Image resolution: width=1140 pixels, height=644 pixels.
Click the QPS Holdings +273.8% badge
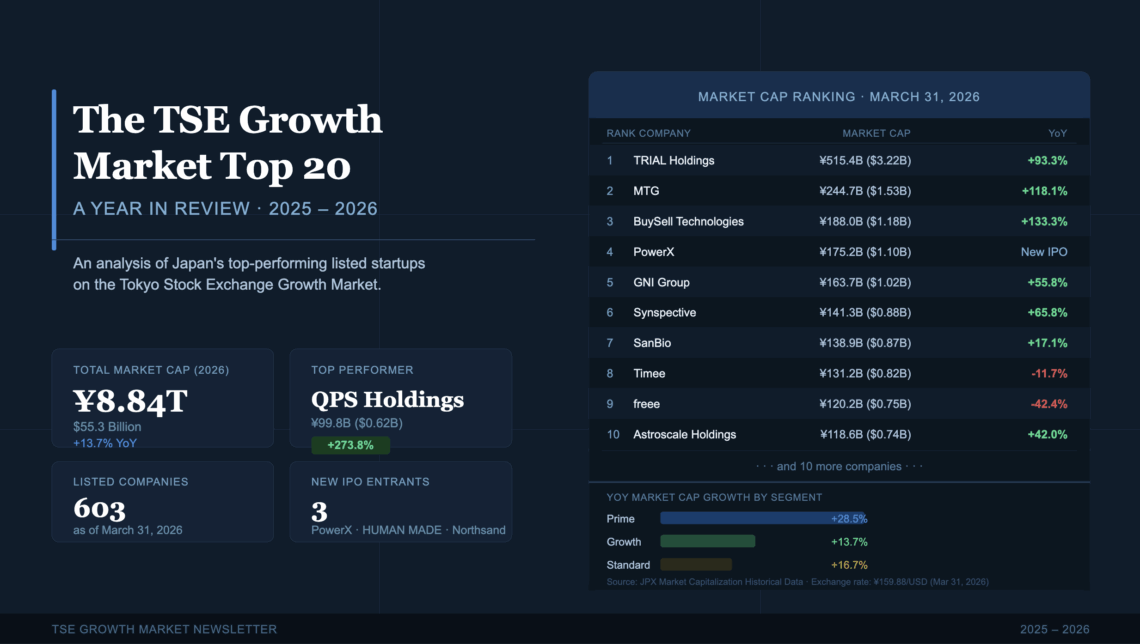(x=350, y=445)
